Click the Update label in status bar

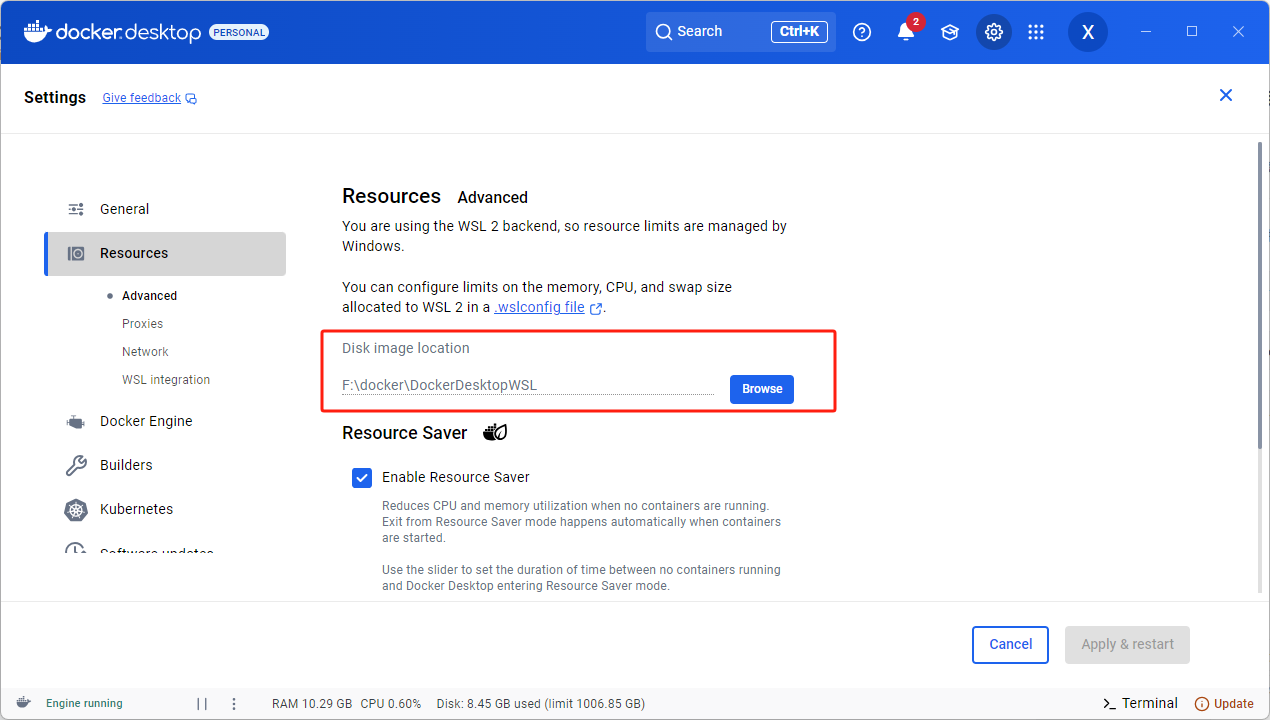click(x=1233, y=704)
